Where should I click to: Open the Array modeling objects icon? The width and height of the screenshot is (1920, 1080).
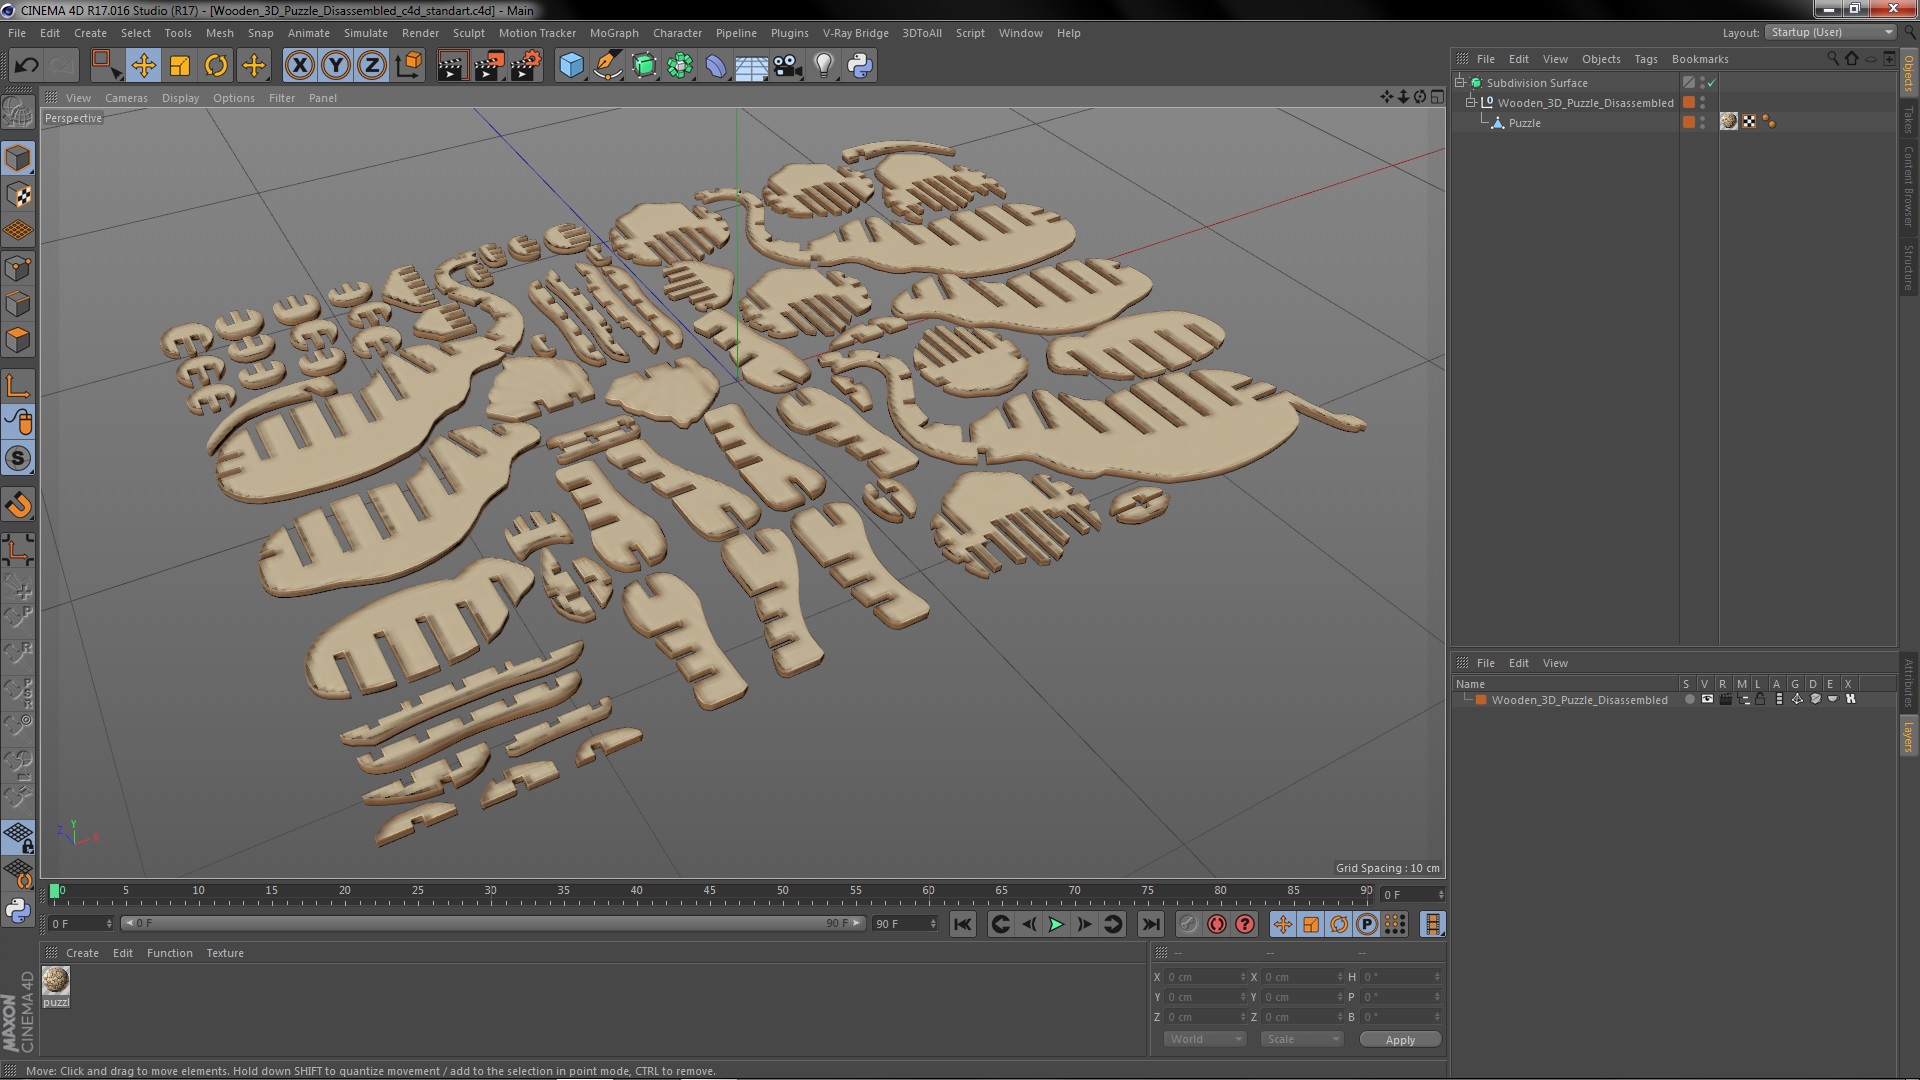[x=680, y=66]
